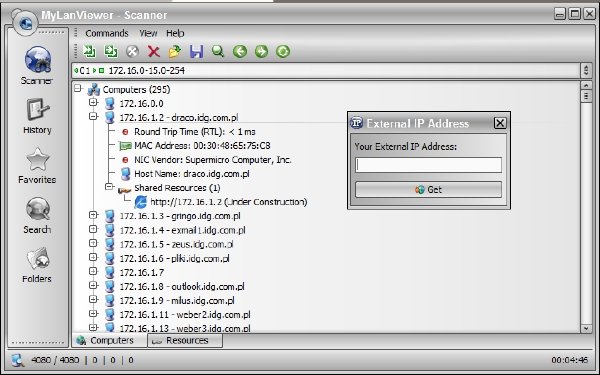This screenshot has height=375, width=600.
Task: Open the Scanner sidebar panel
Action: point(37,65)
